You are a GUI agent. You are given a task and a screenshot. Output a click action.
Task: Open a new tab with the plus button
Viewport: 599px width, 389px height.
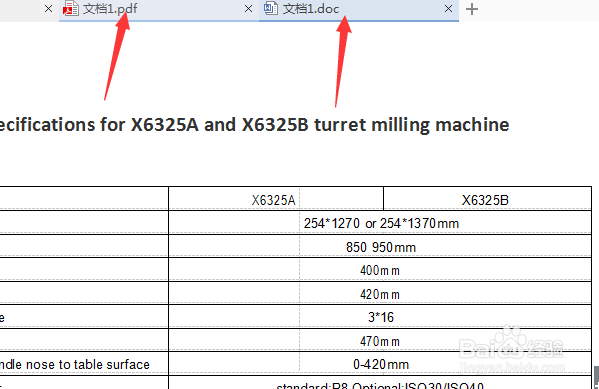(x=472, y=9)
